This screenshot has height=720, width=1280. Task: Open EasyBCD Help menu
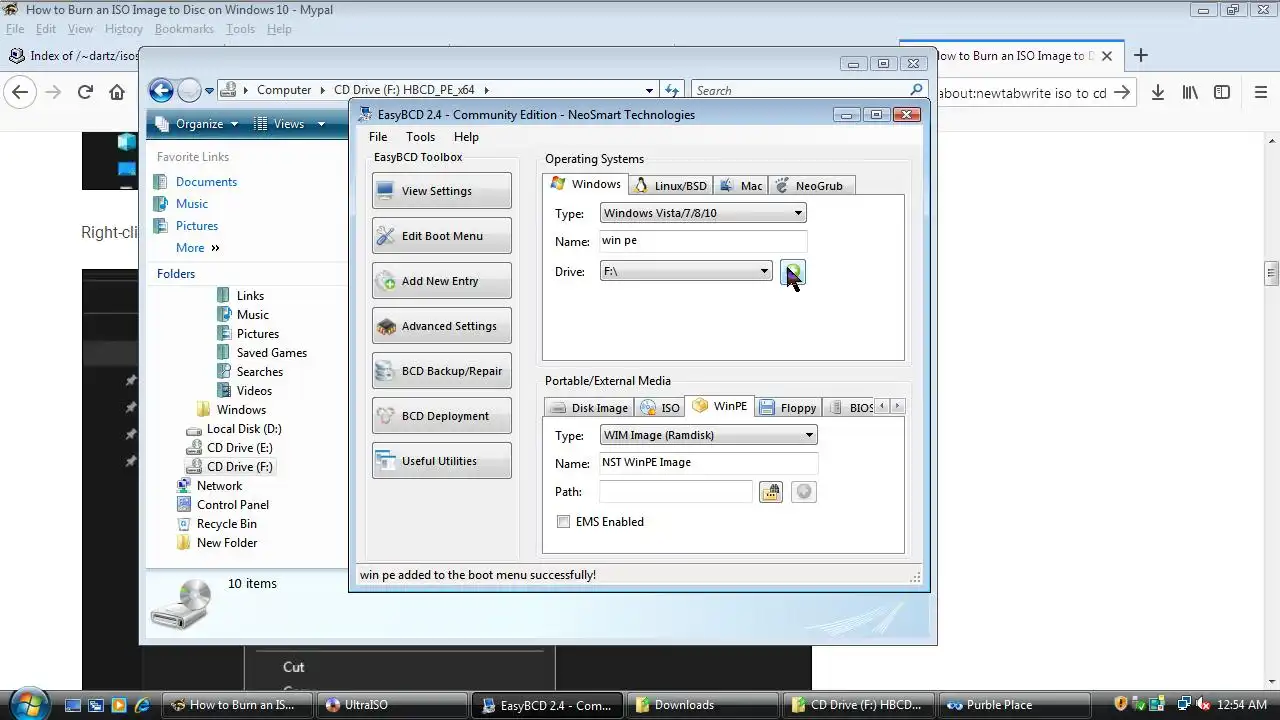click(466, 137)
